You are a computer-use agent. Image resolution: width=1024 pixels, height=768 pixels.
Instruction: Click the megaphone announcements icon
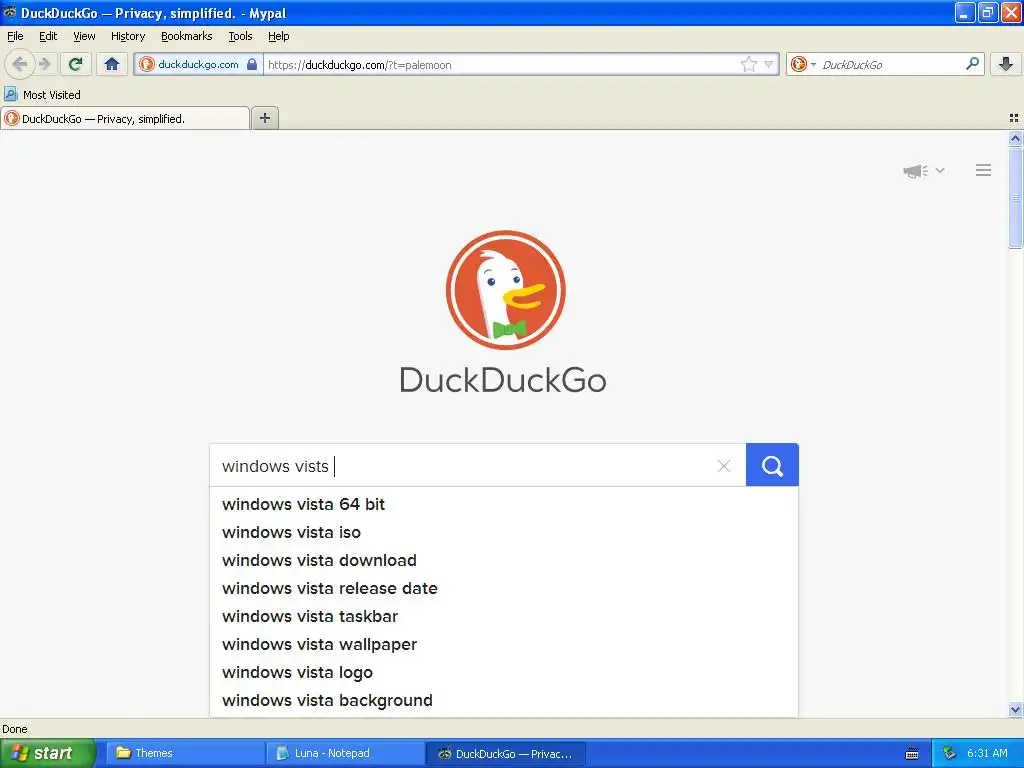point(916,171)
